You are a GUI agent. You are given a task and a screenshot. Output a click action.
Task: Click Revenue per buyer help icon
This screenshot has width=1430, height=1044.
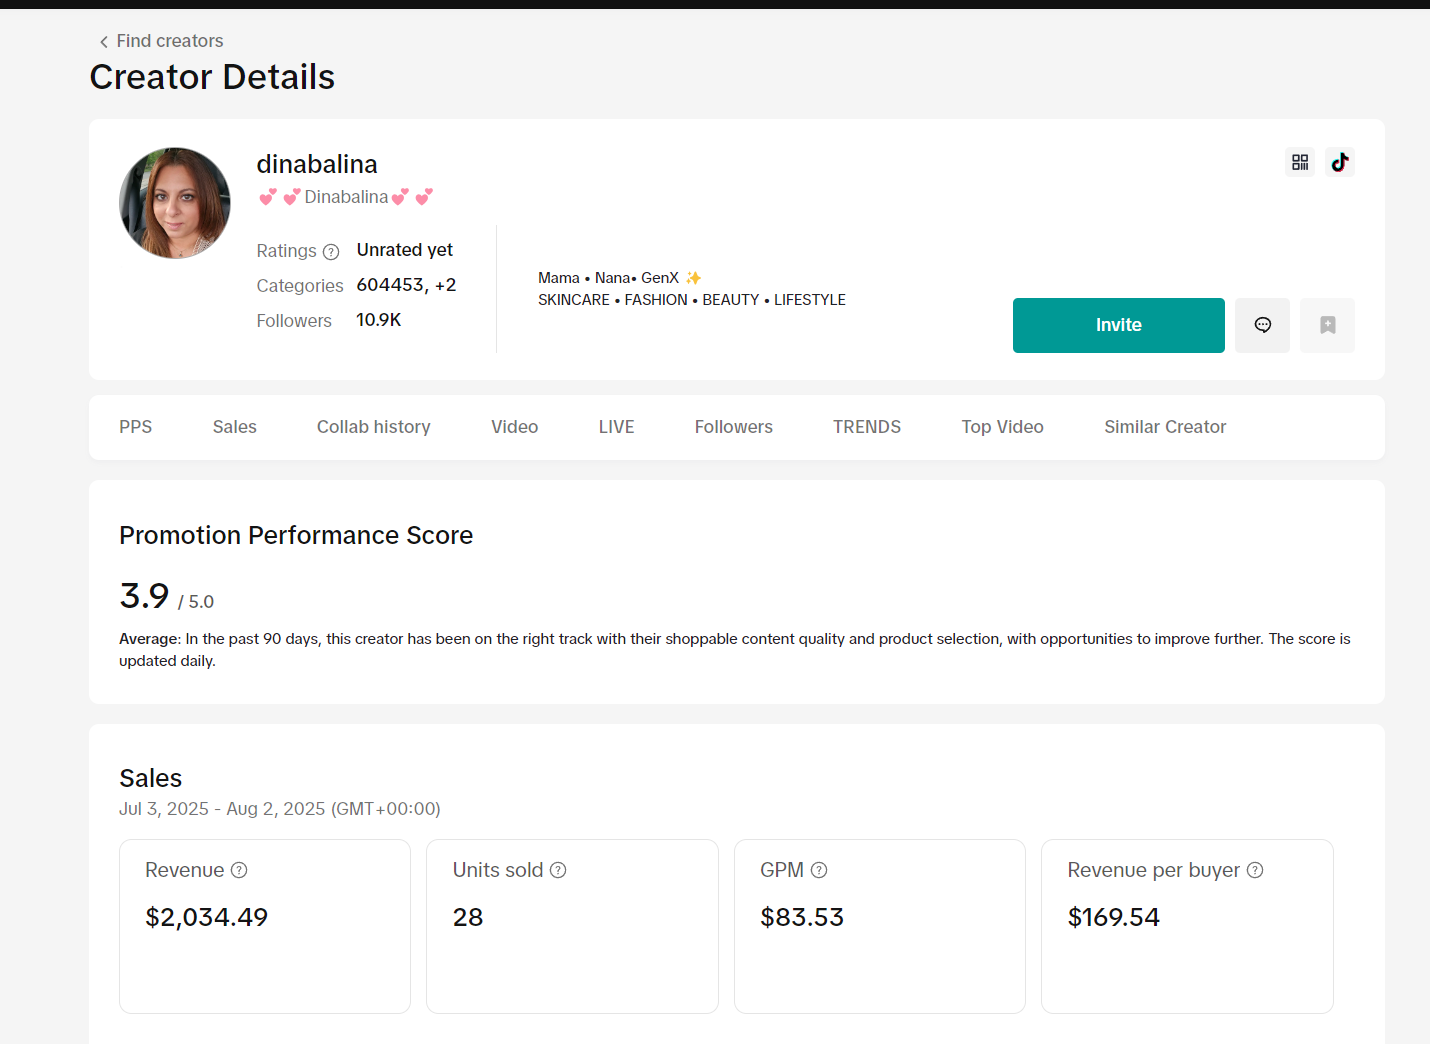pyautogui.click(x=1255, y=870)
